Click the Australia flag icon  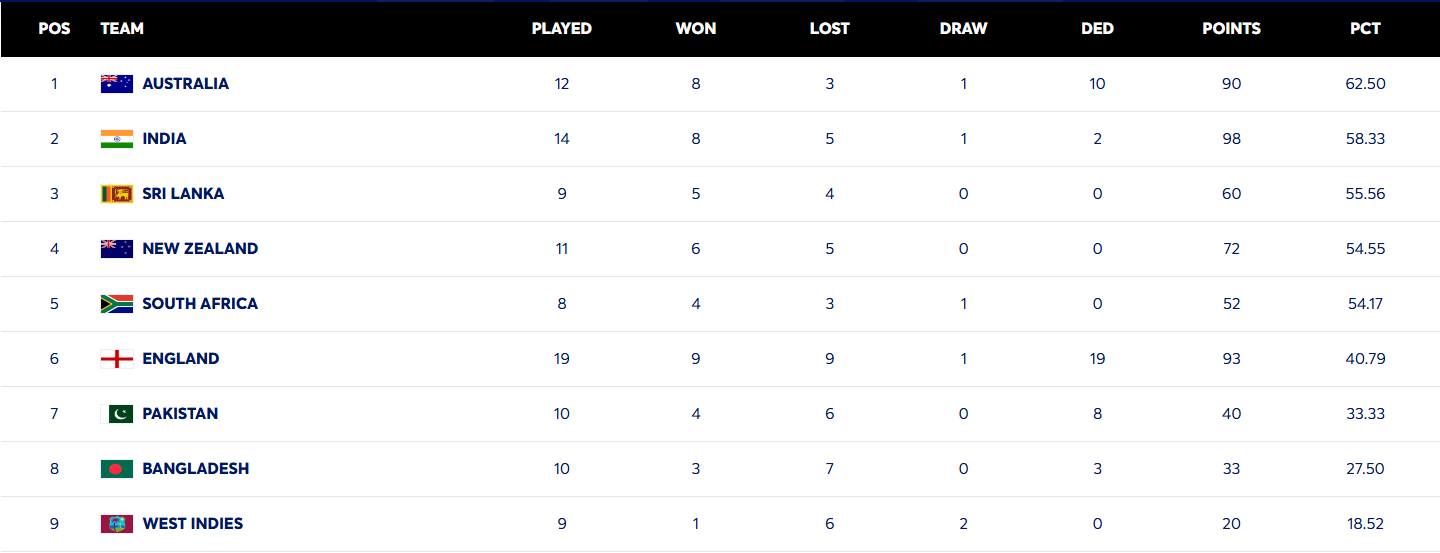[117, 84]
